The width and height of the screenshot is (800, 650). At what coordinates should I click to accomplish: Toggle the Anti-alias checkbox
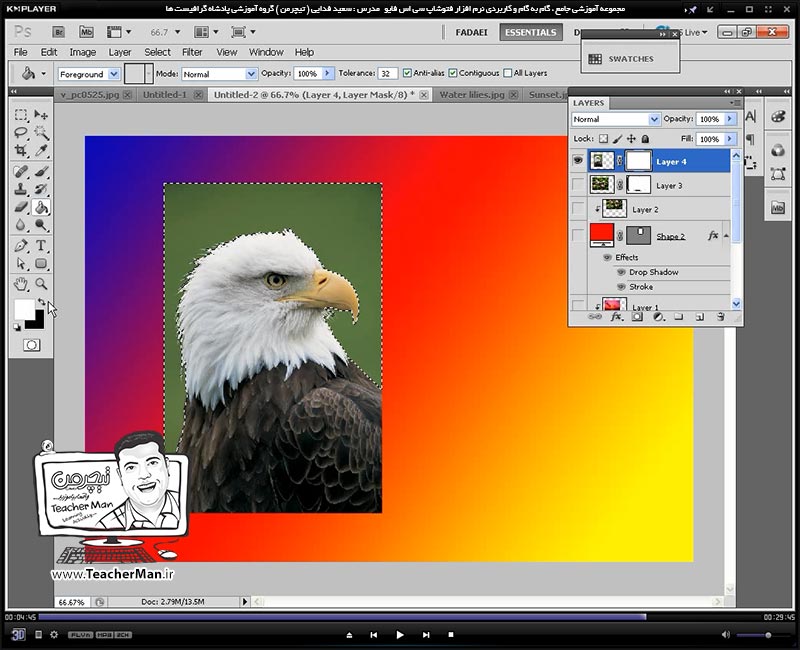tap(407, 73)
